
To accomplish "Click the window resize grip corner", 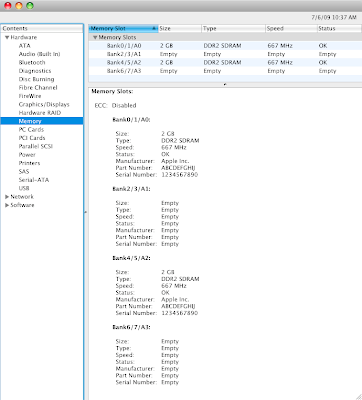I will pyautogui.click(x=358, y=396).
